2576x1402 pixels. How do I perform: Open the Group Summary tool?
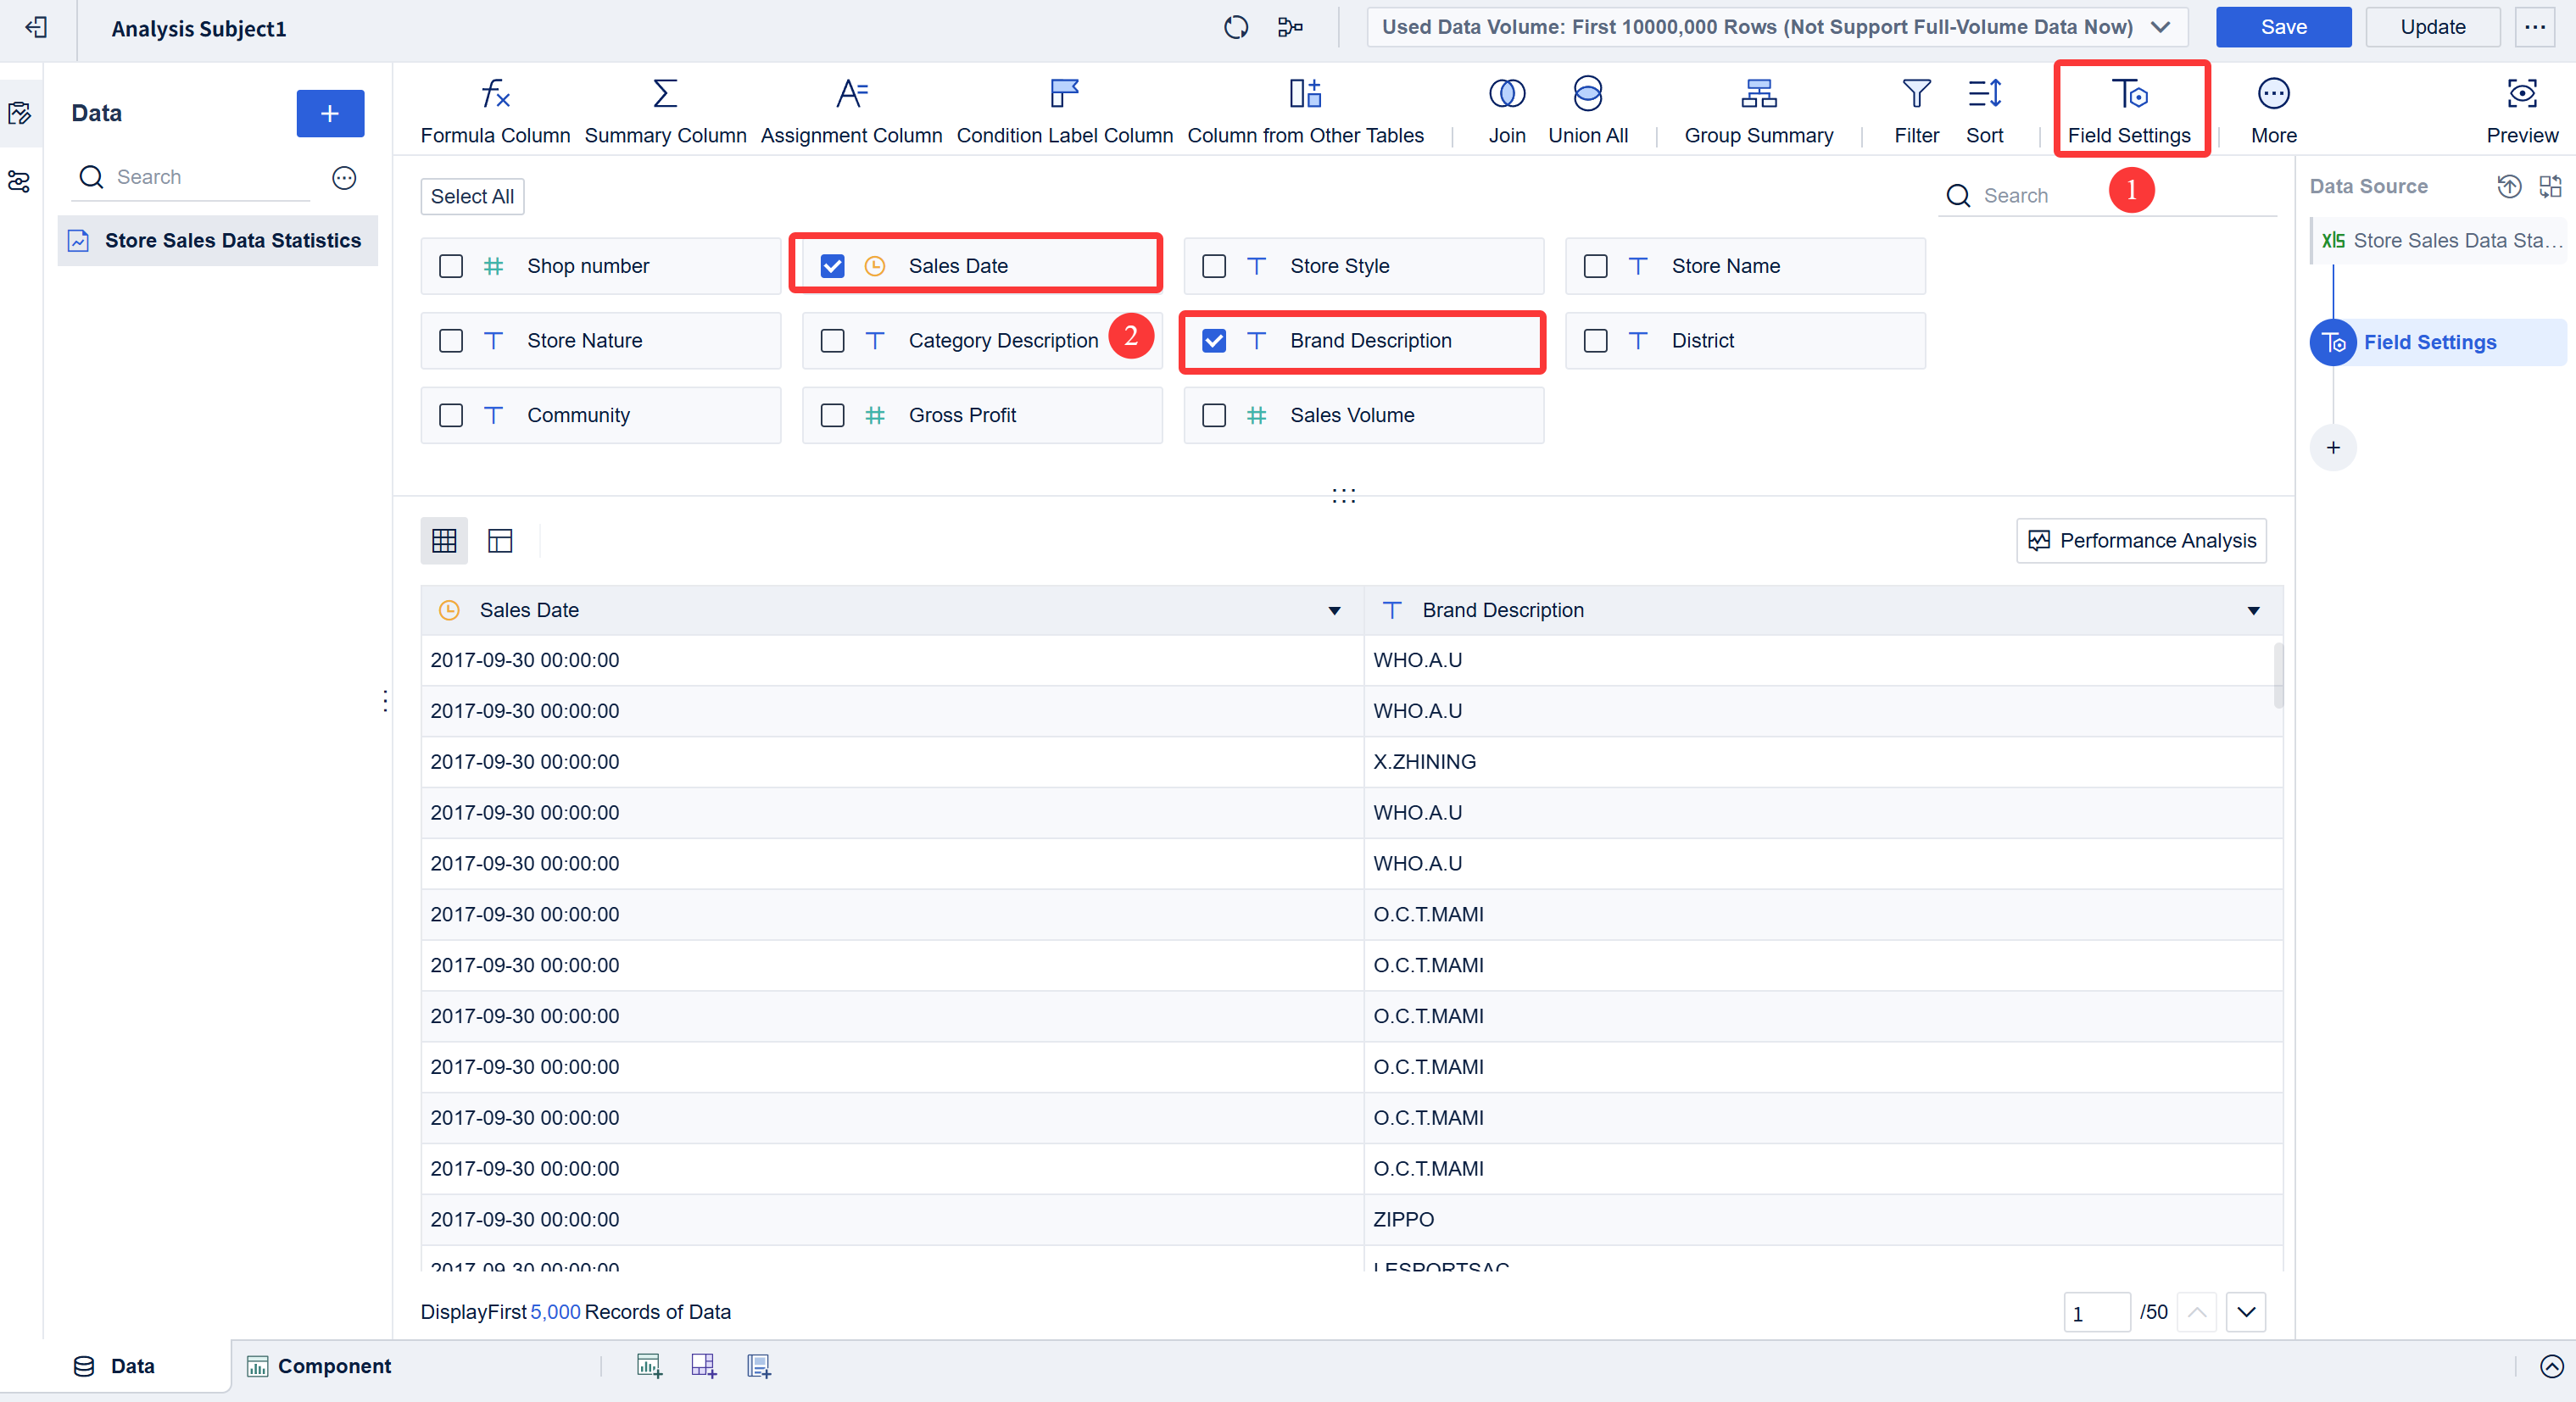[x=1758, y=95]
